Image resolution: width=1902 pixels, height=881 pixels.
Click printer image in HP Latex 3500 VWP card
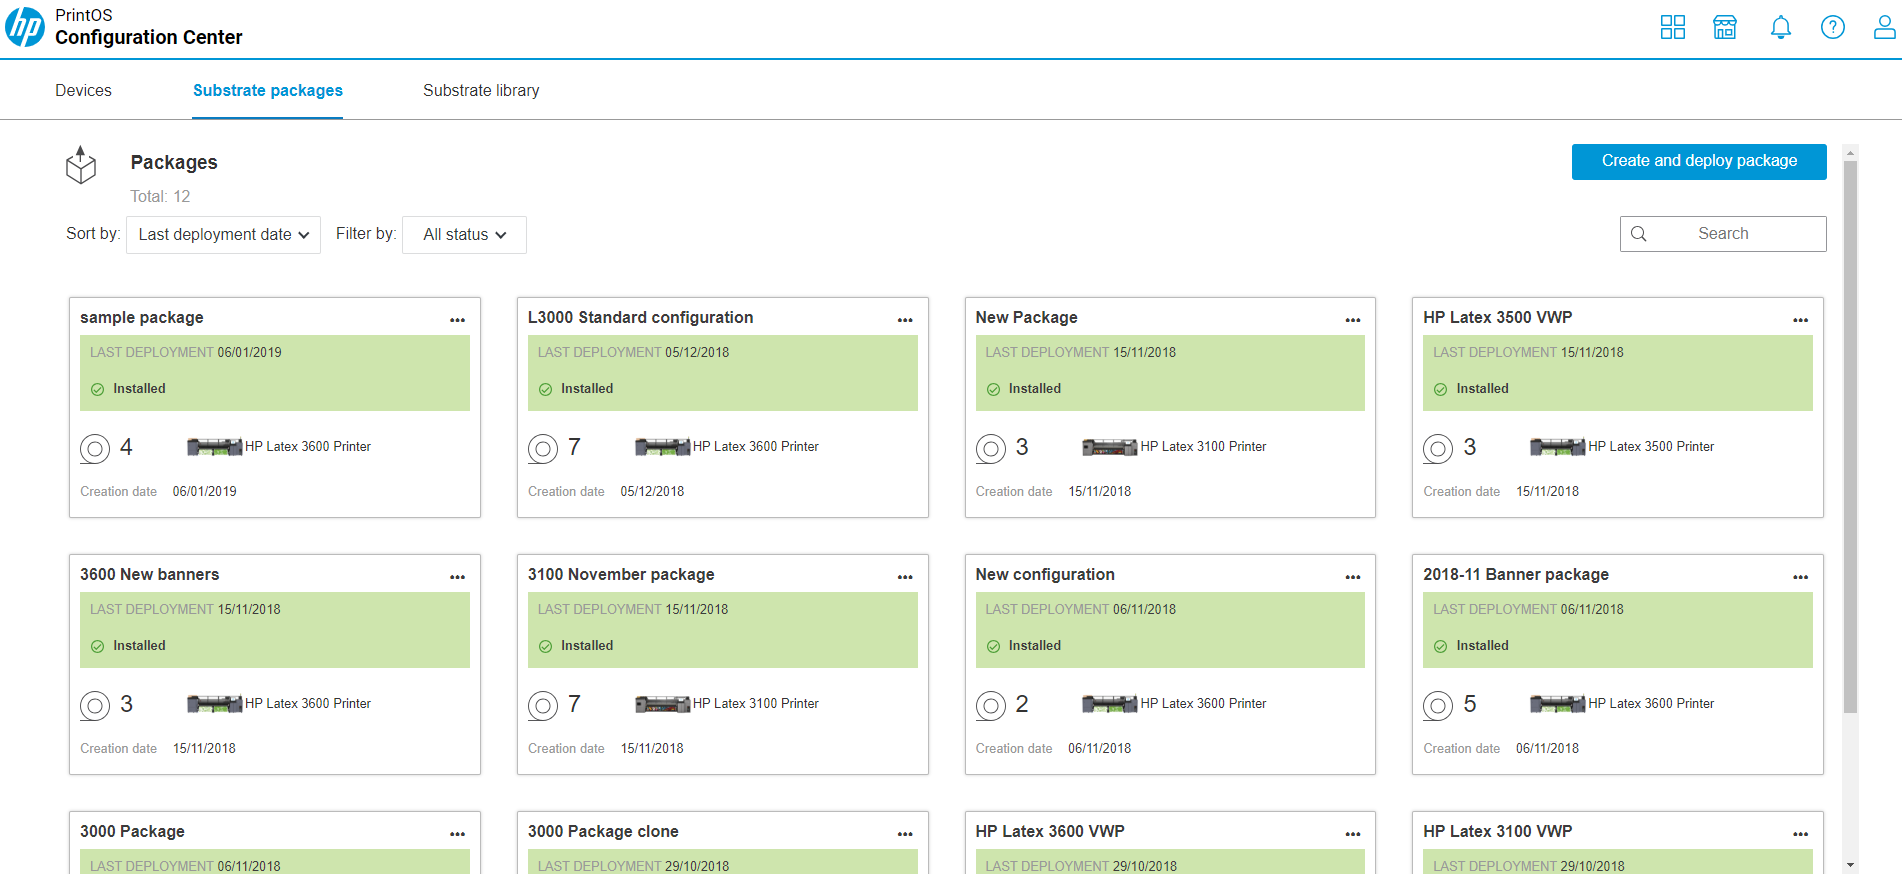[1557, 447]
